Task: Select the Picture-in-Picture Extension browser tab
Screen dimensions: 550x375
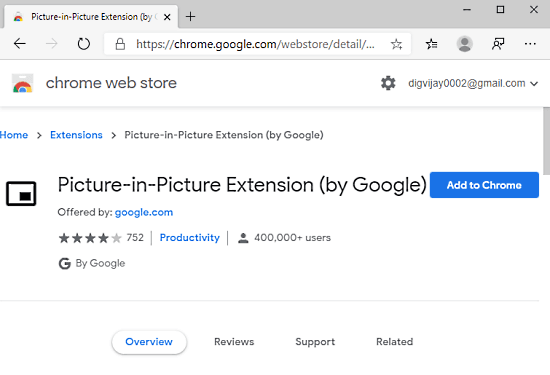Action: click(90, 17)
